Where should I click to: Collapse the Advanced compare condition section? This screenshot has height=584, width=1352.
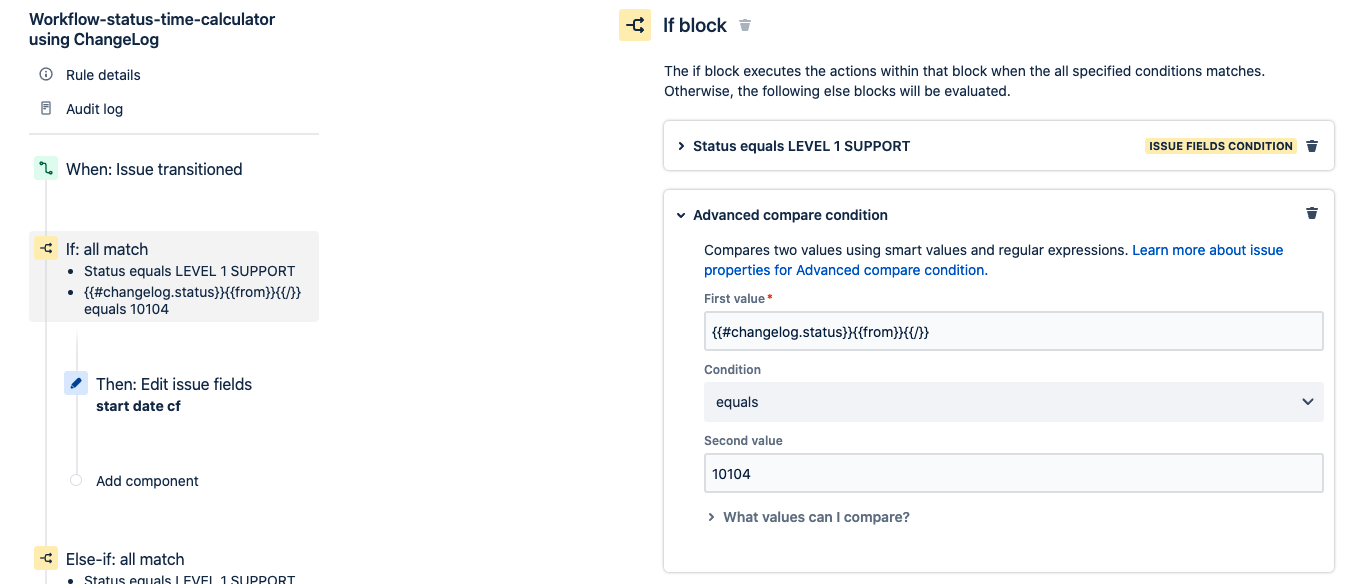(682, 215)
